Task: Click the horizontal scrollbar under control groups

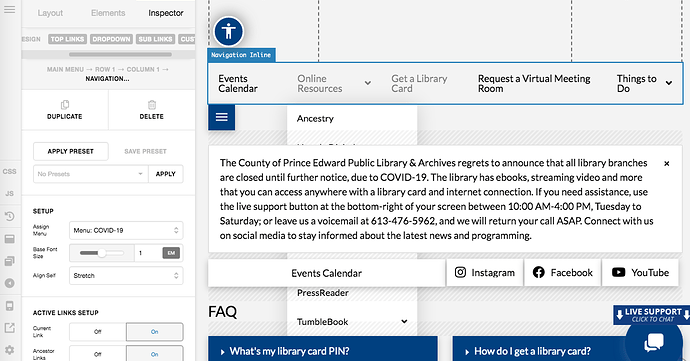Action: (120, 55)
